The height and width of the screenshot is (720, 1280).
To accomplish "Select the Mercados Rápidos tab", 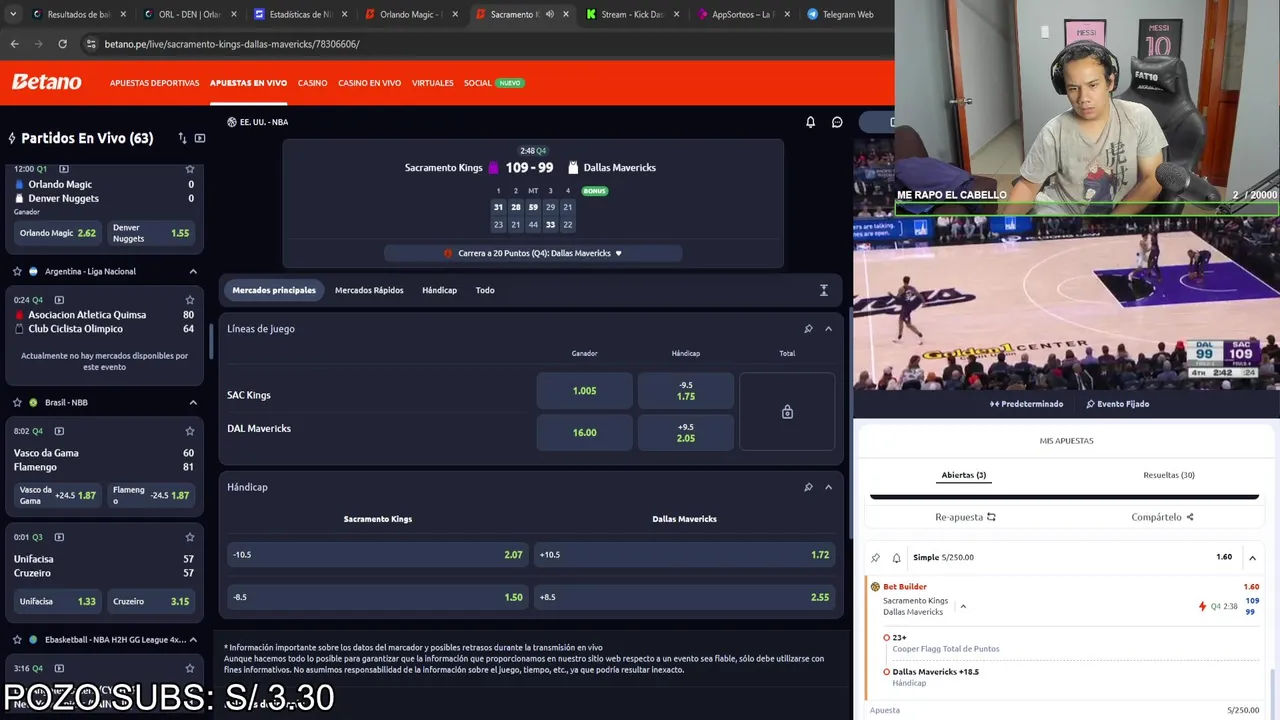I will 369,290.
